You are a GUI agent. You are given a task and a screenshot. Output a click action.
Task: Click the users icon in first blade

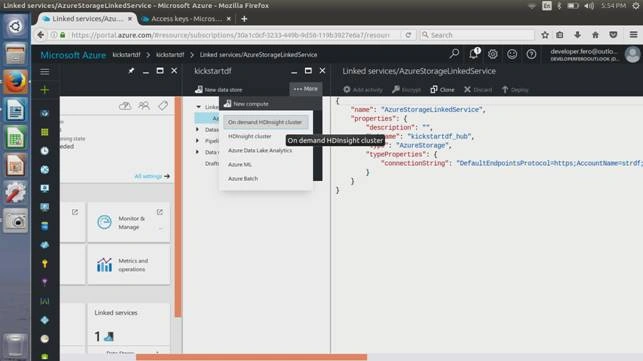click(x=144, y=106)
